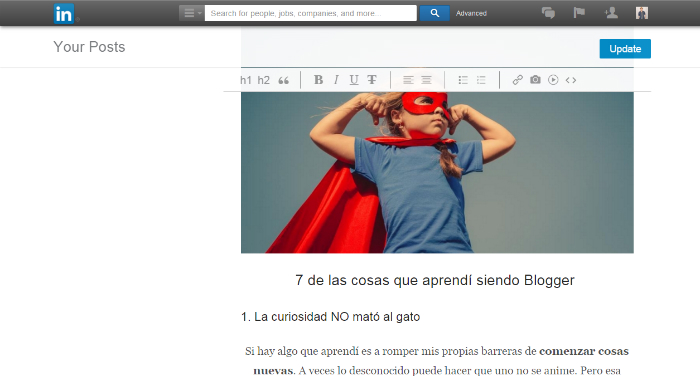
Task: Click the Update button
Action: [x=625, y=49]
